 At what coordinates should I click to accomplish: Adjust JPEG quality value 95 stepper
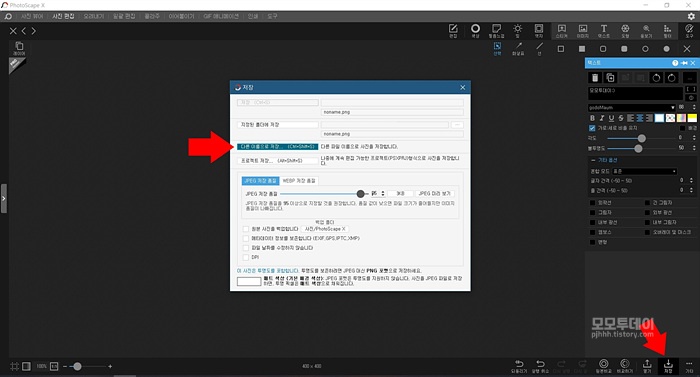tap(383, 193)
